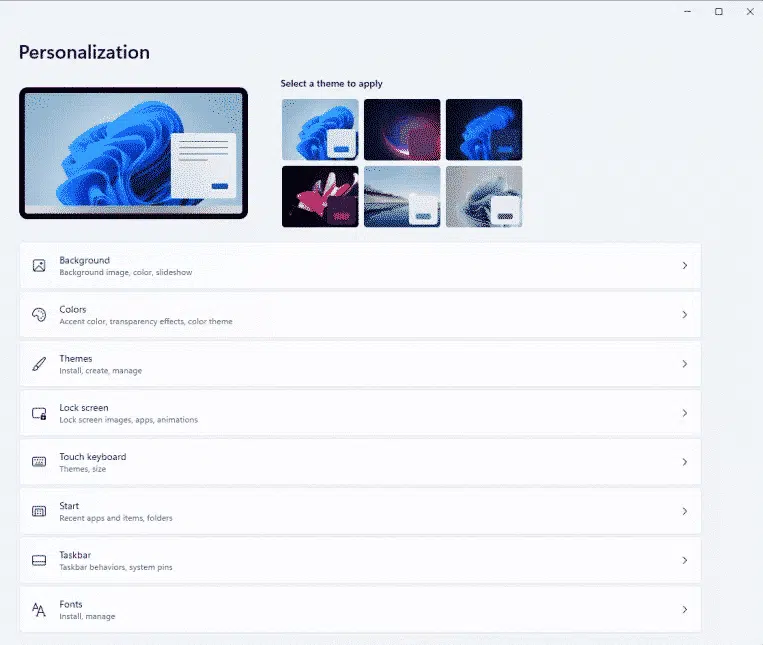Click the Themes paintbrush icon
Viewport: 763px width, 645px height.
(x=39, y=364)
